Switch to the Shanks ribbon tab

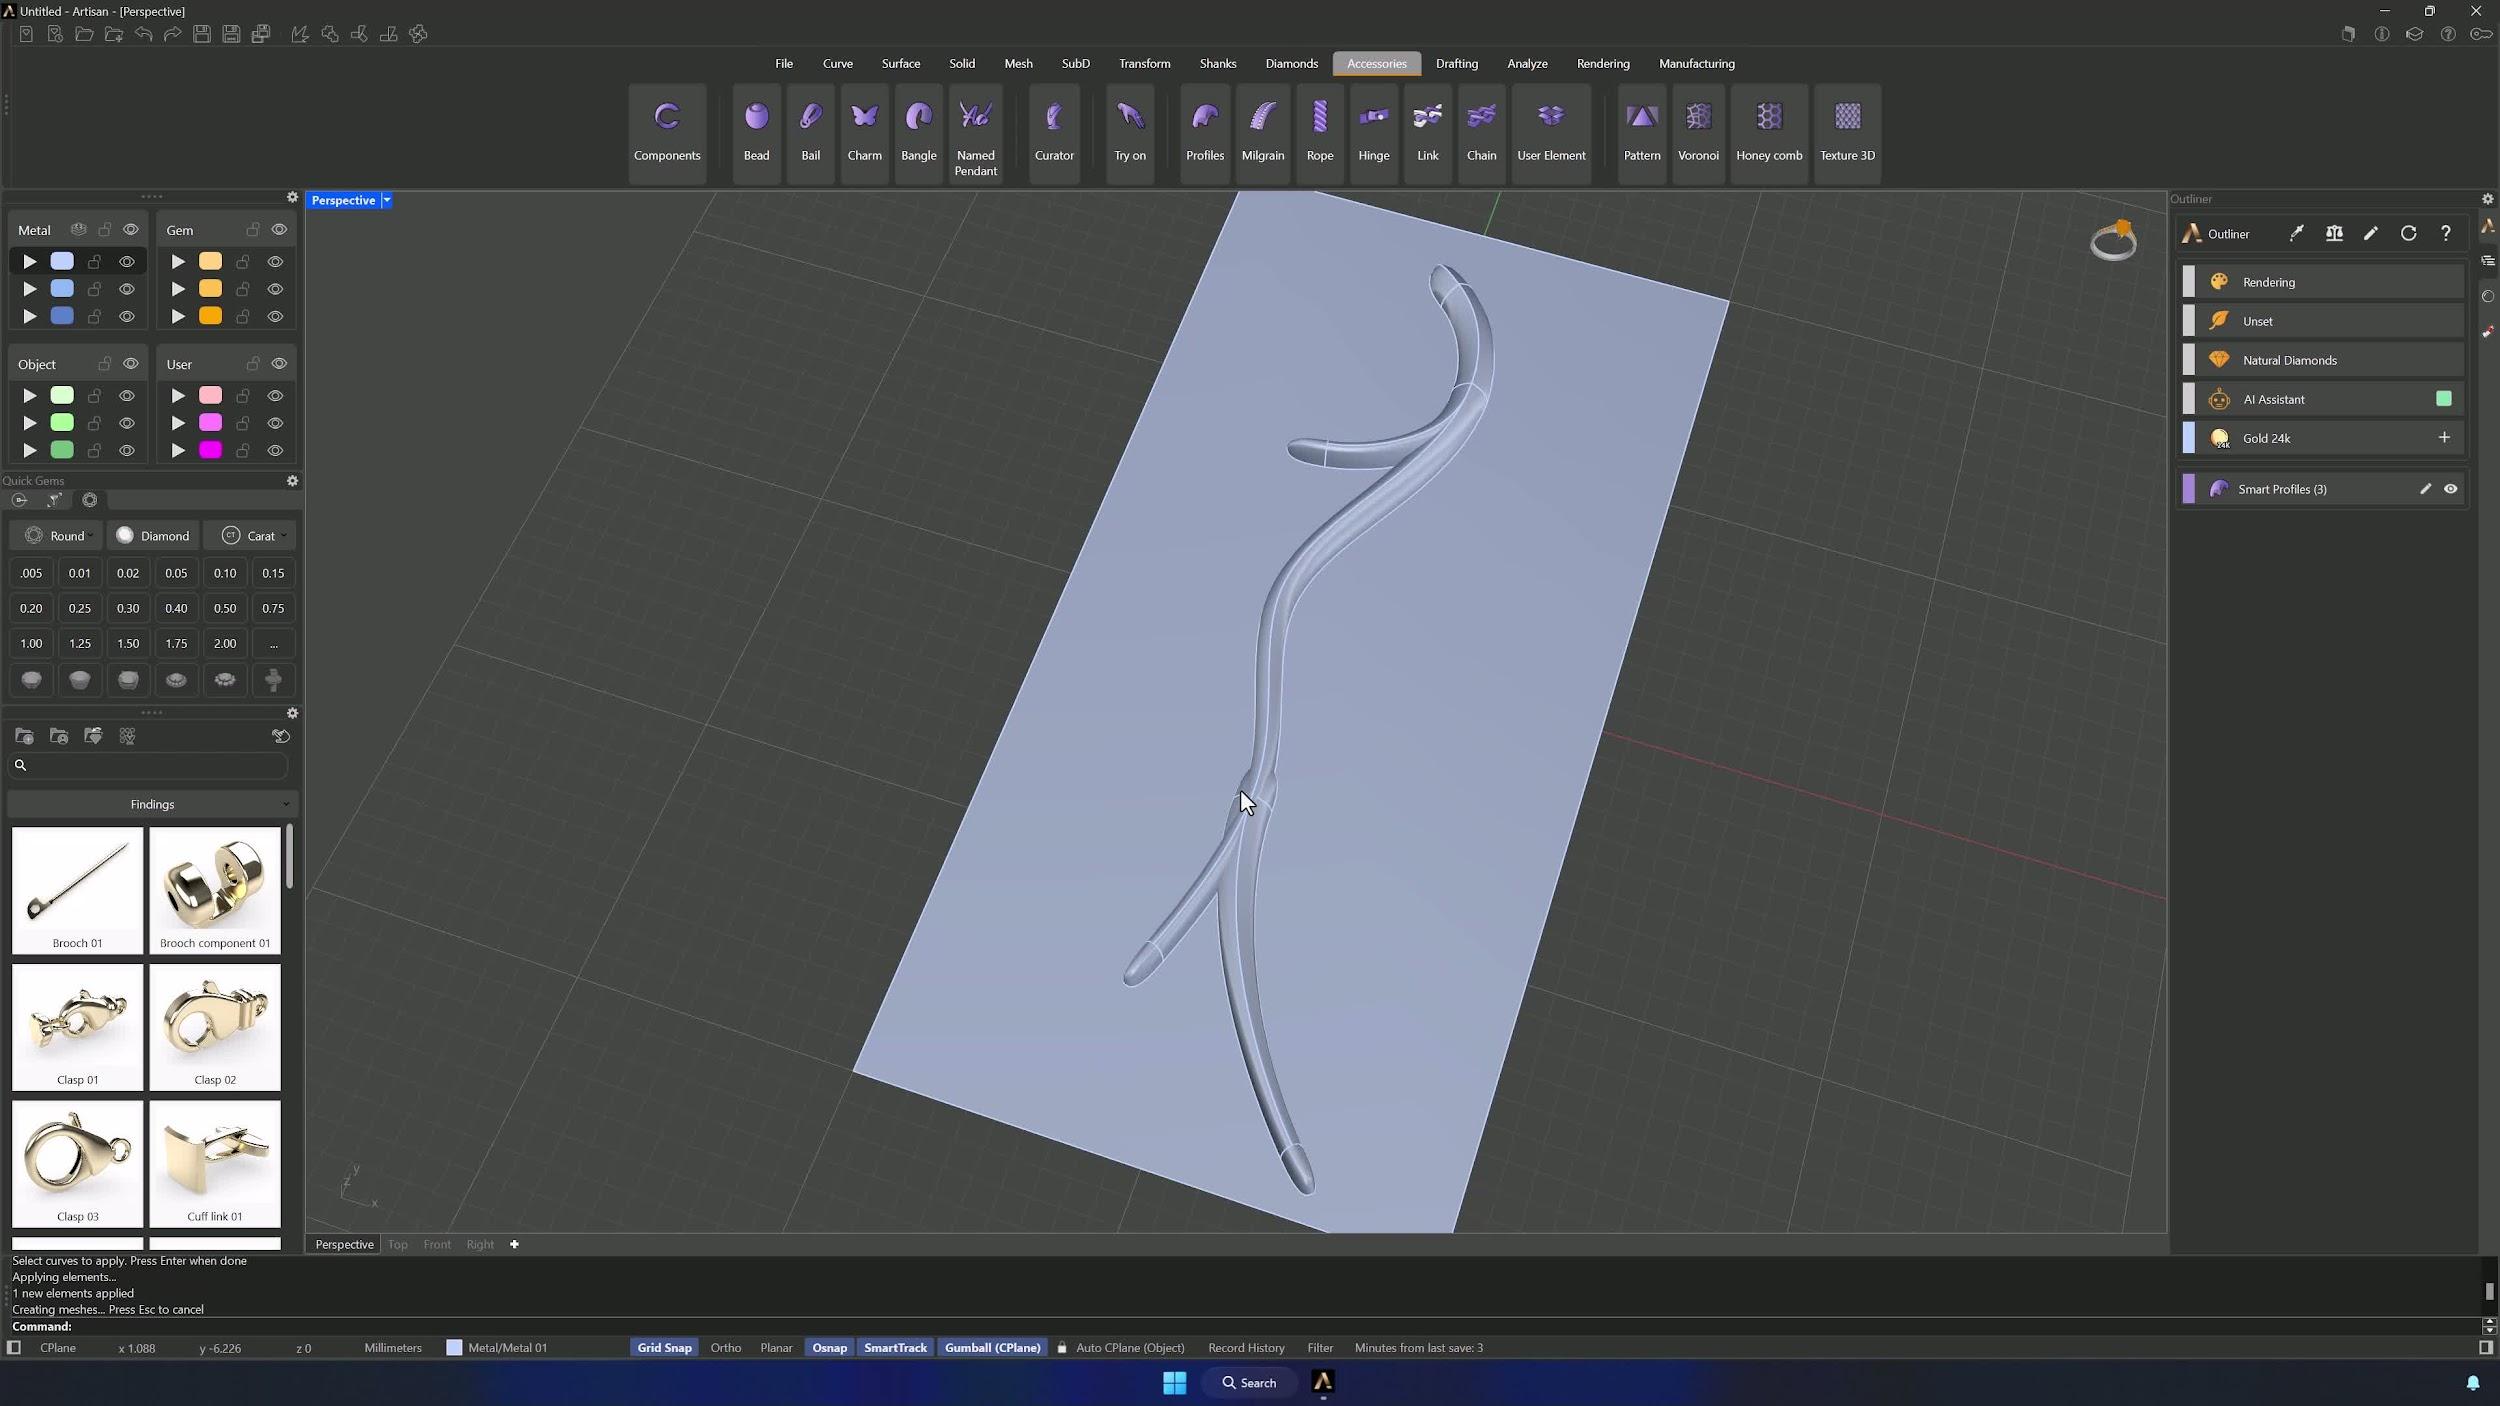(1217, 64)
